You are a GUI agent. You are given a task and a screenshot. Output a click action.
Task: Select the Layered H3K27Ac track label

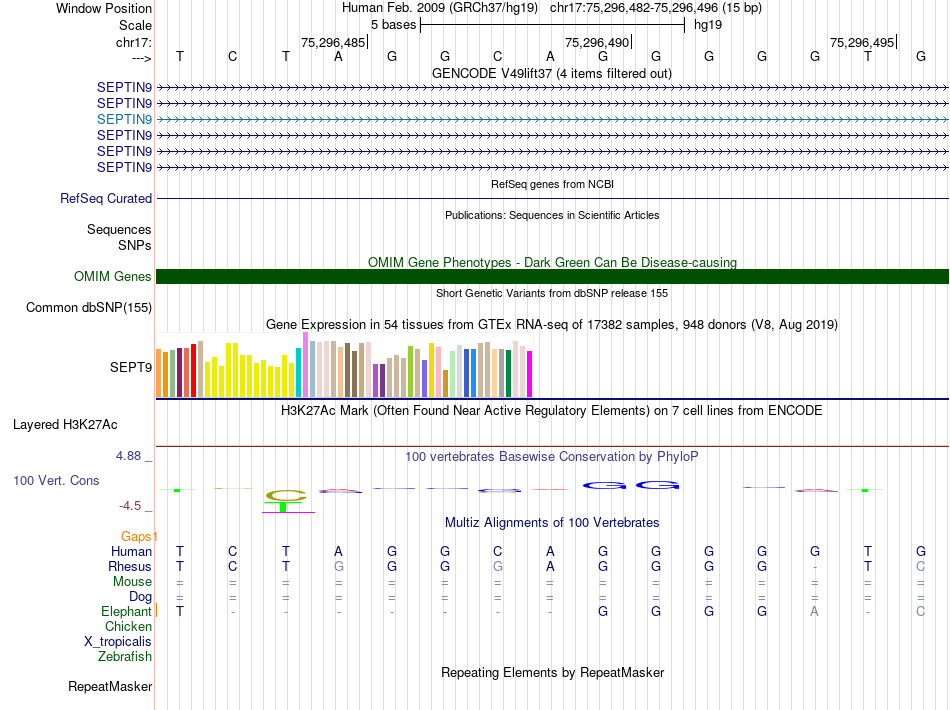pyautogui.click(x=65, y=425)
